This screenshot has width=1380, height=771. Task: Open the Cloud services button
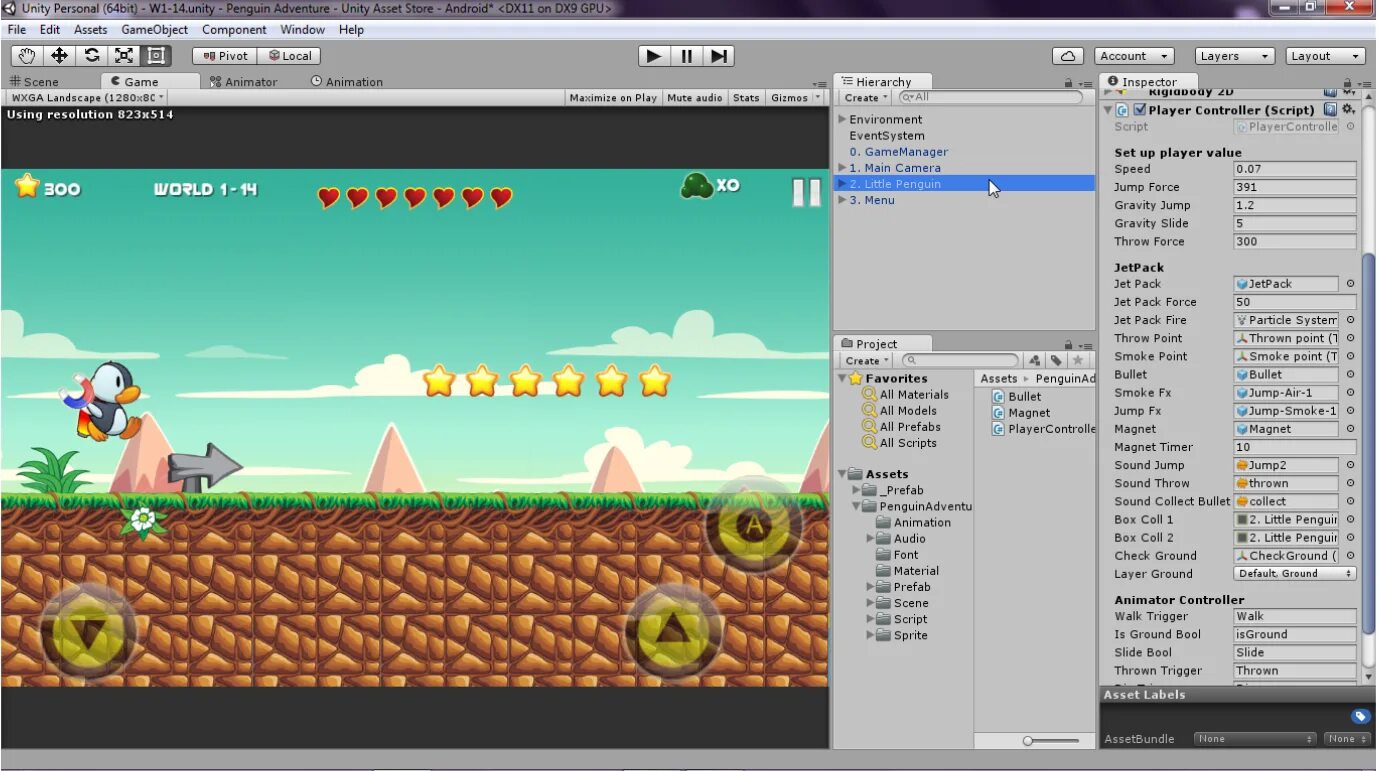[1068, 56]
